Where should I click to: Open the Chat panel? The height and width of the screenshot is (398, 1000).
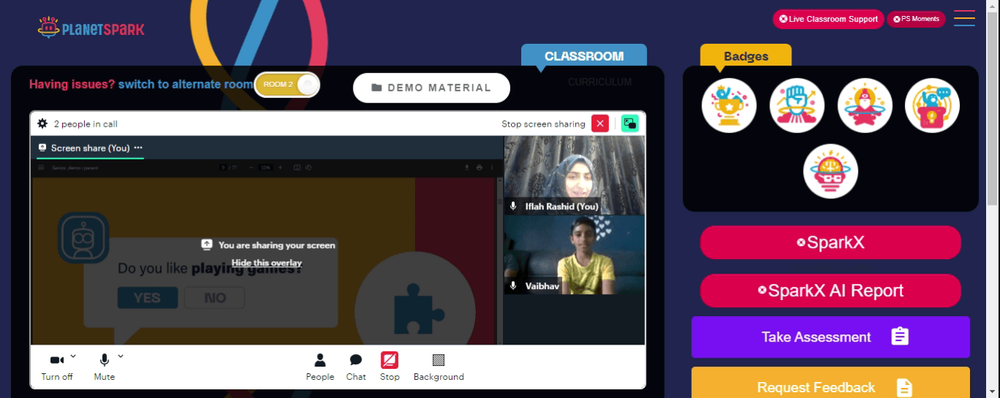point(356,368)
